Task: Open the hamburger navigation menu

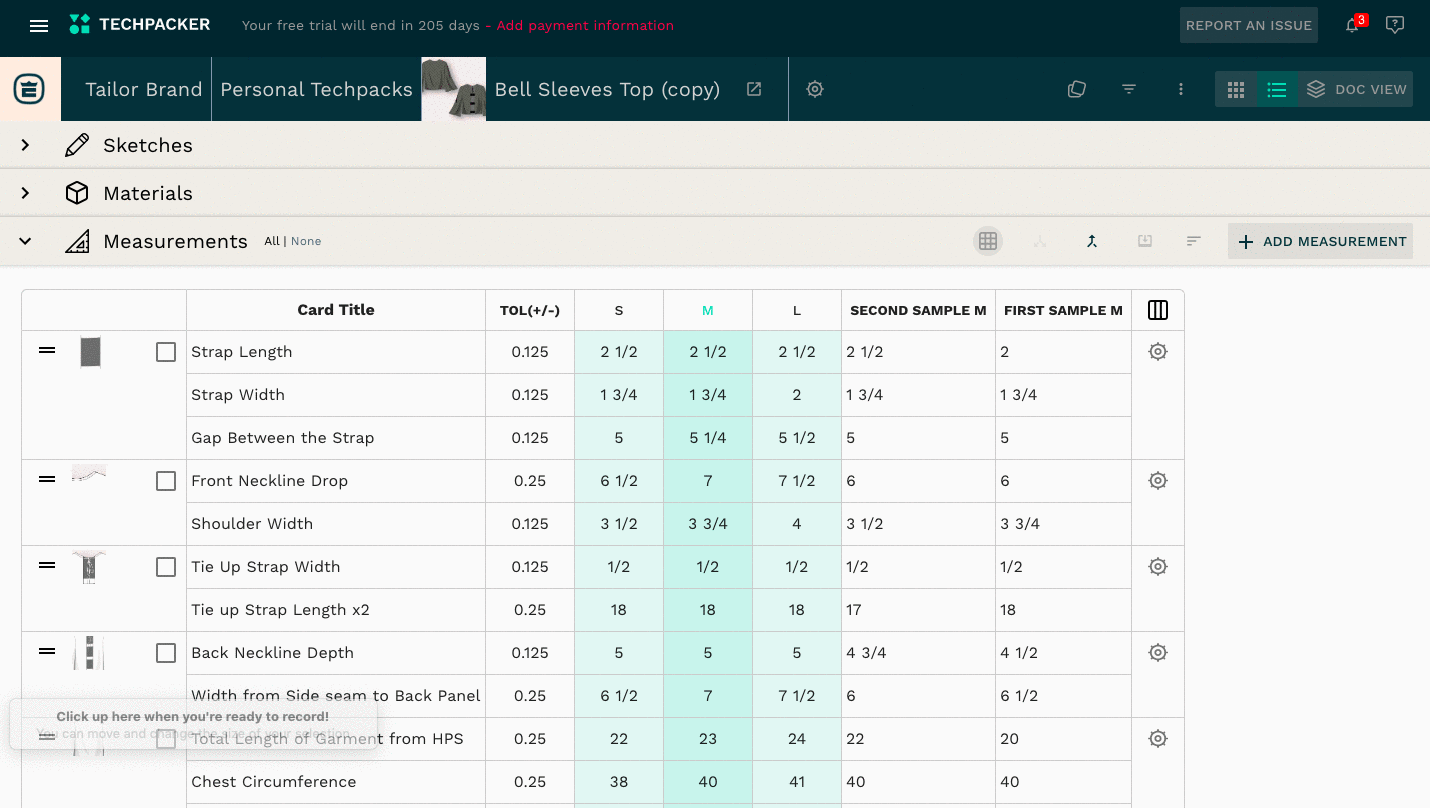Action: pyautogui.click(x=39, y=26)
